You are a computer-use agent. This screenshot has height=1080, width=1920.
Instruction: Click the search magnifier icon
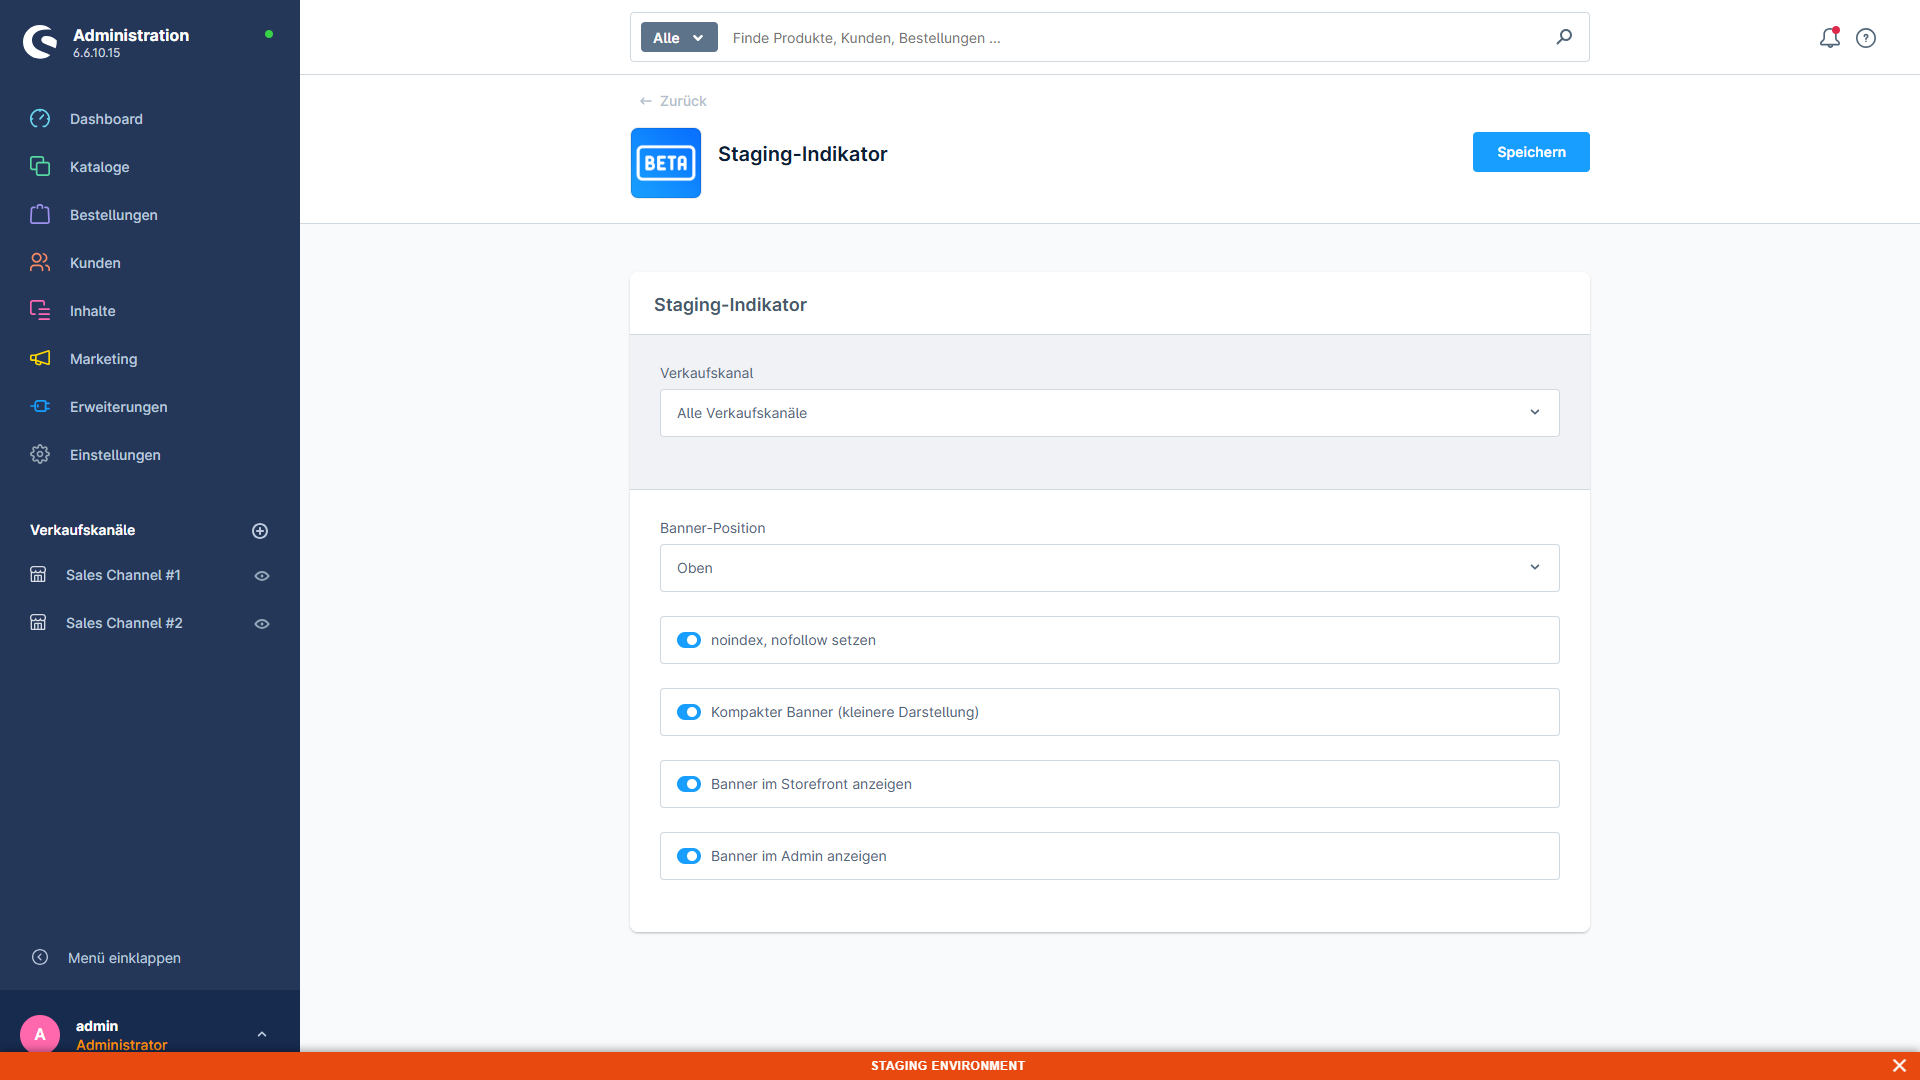pos(1564,37)
